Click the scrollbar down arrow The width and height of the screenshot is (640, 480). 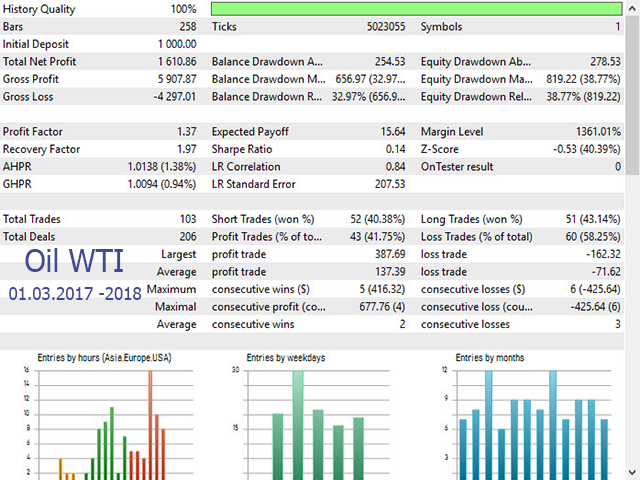[x=632, y=472]
